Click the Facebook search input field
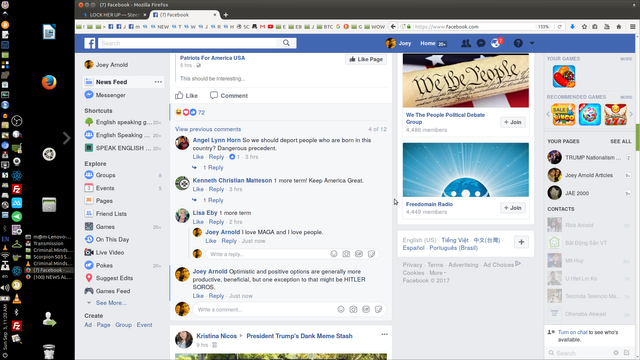Image resolution: width=640 pixels, height=360 pixels. pos(188,43)
